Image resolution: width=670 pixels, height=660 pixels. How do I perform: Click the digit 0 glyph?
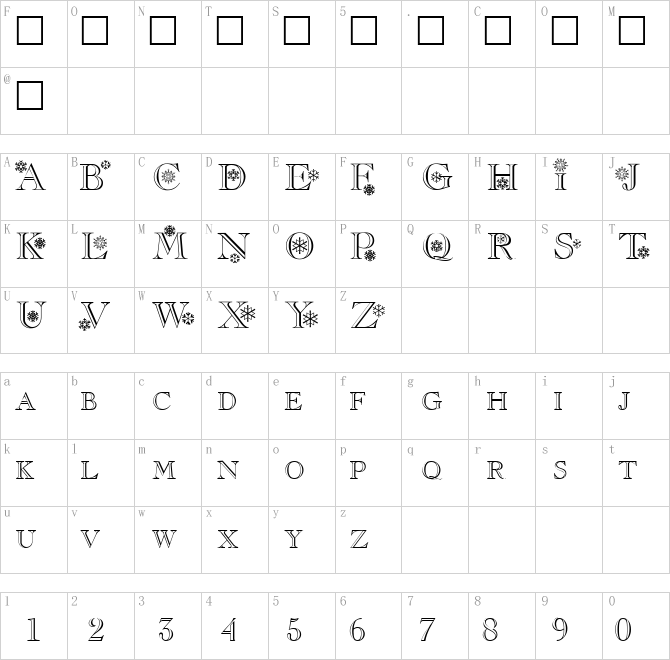pyautogui.click(x=624, y=629)
